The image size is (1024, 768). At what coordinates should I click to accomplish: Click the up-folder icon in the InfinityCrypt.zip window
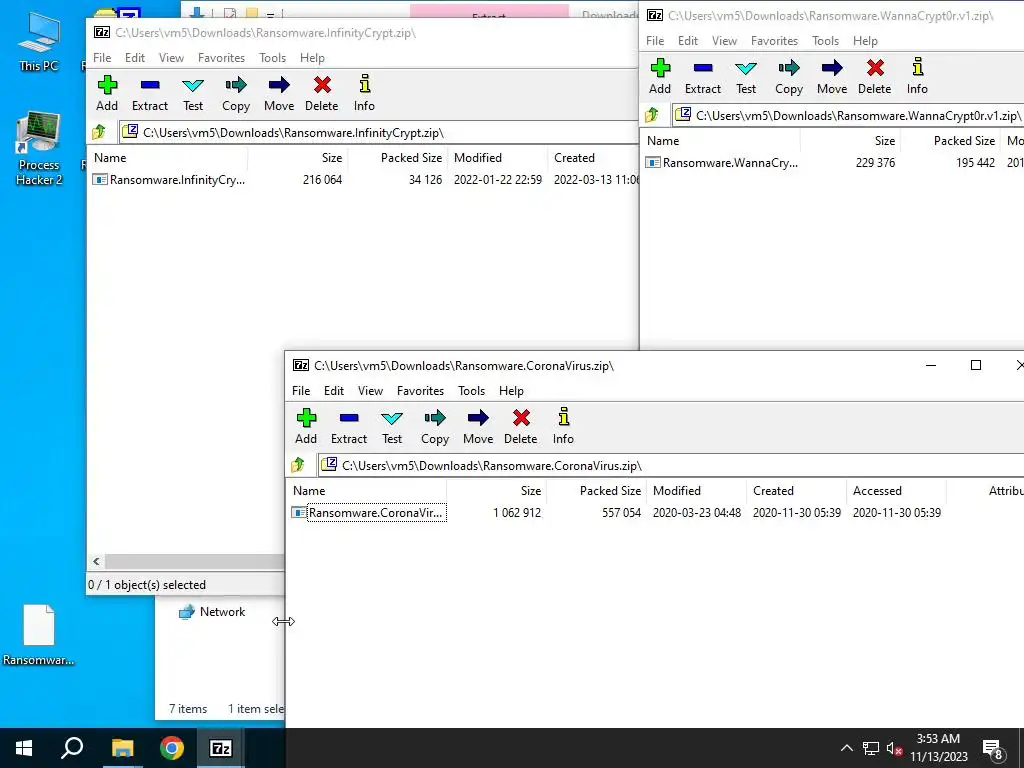click(99, 132)
